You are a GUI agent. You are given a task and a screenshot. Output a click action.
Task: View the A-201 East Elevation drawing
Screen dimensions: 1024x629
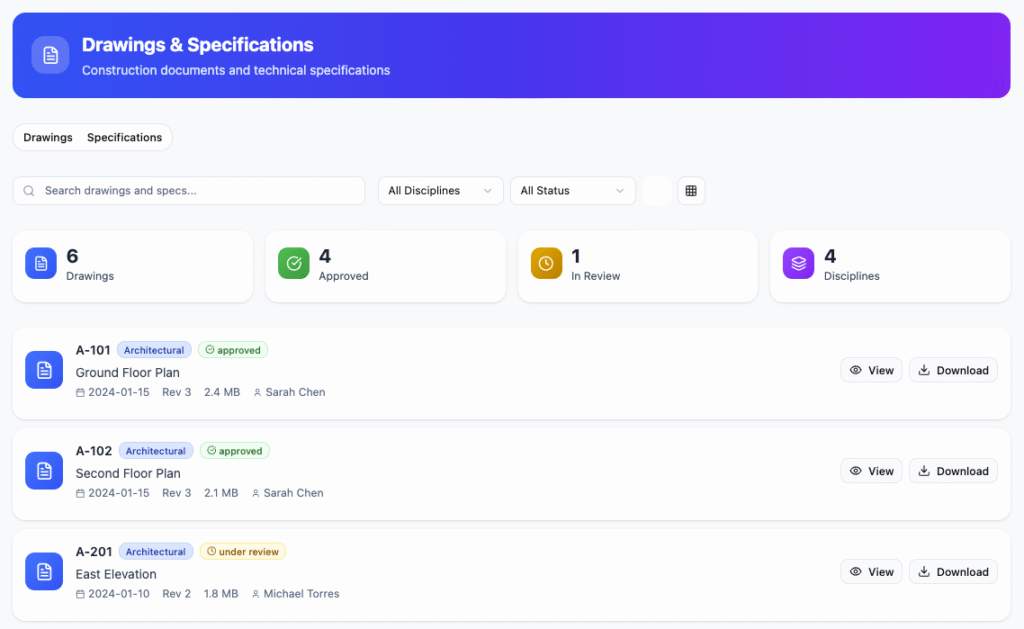tap(871, 572)
